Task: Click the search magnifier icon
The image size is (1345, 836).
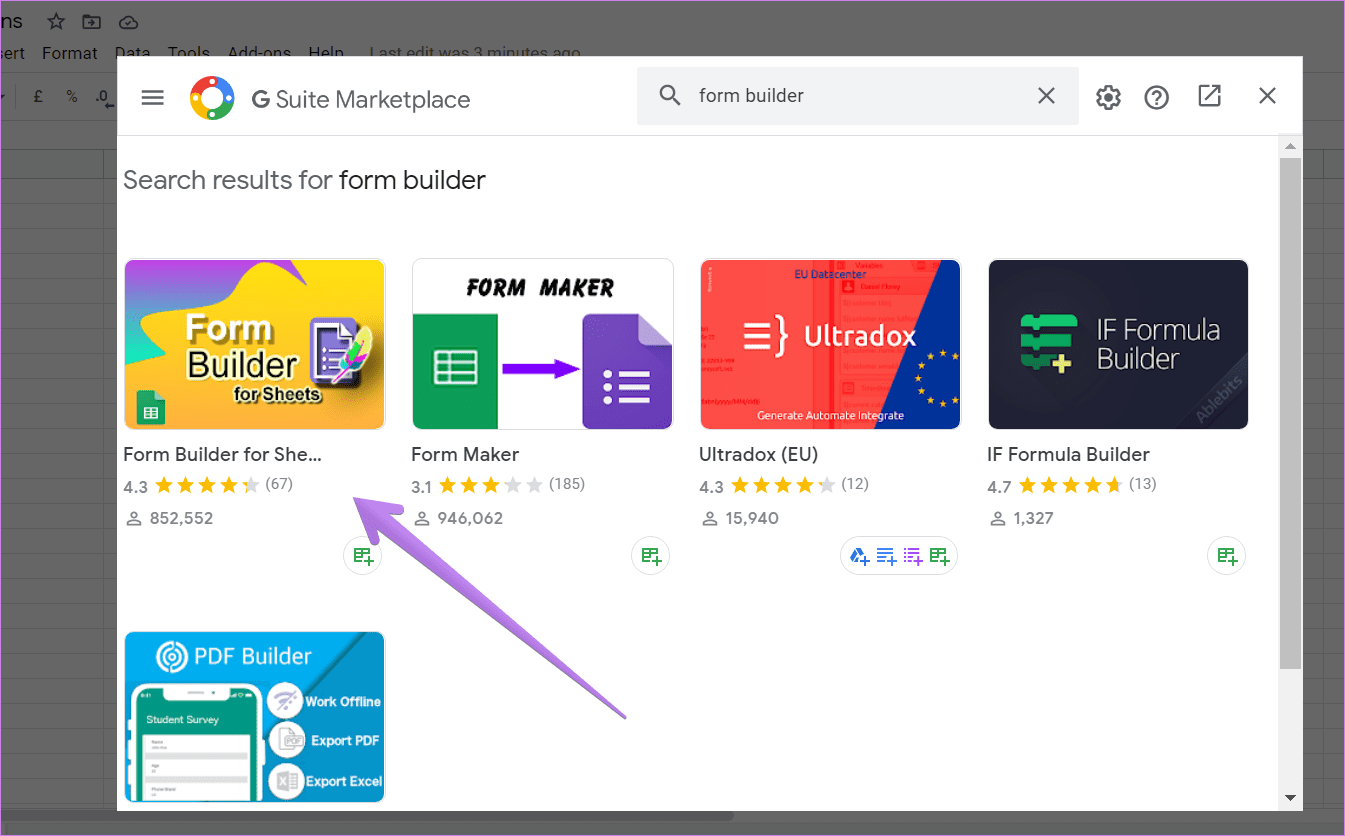Action: click(669, 95)
